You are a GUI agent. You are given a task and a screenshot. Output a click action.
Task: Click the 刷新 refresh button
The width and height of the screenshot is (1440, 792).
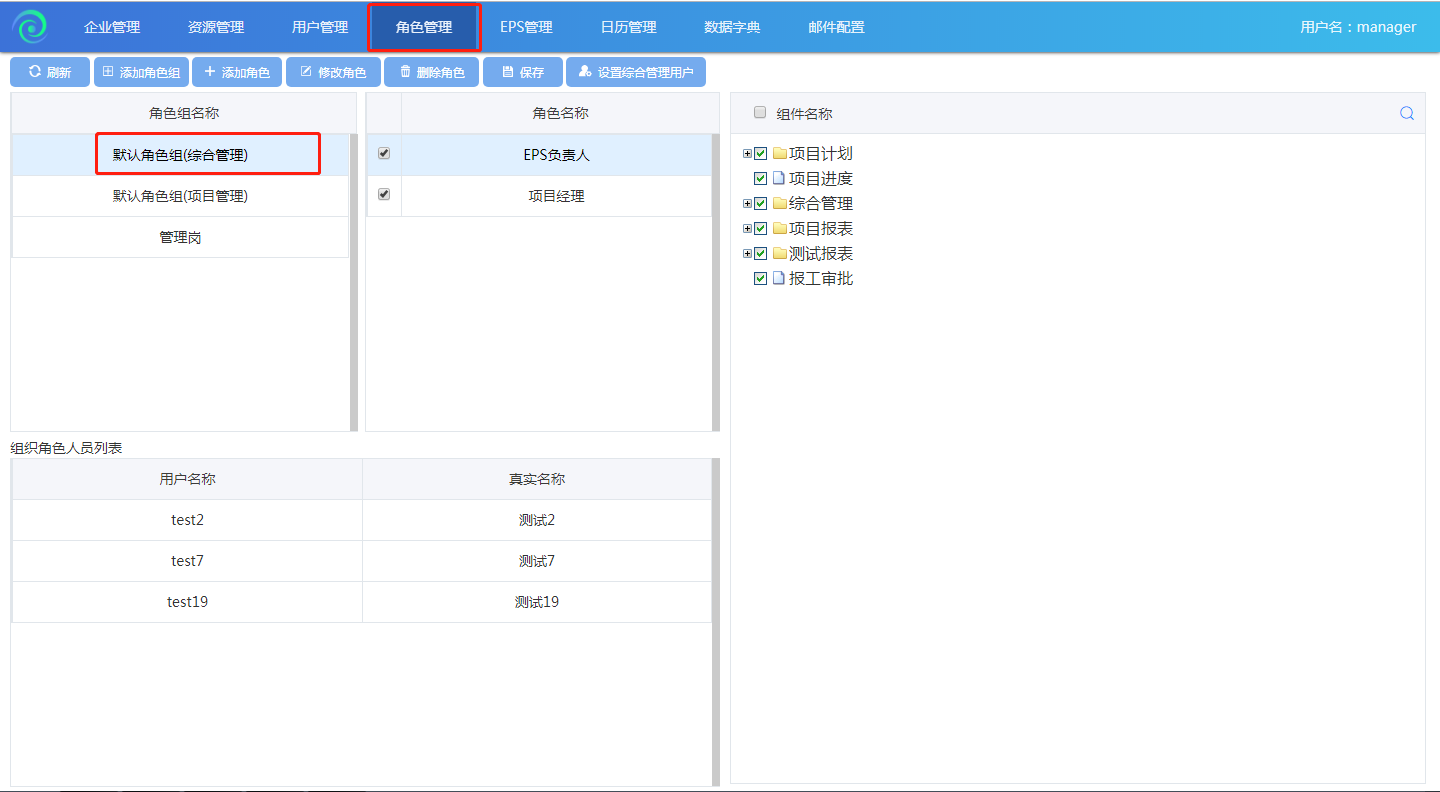point(50,72)
